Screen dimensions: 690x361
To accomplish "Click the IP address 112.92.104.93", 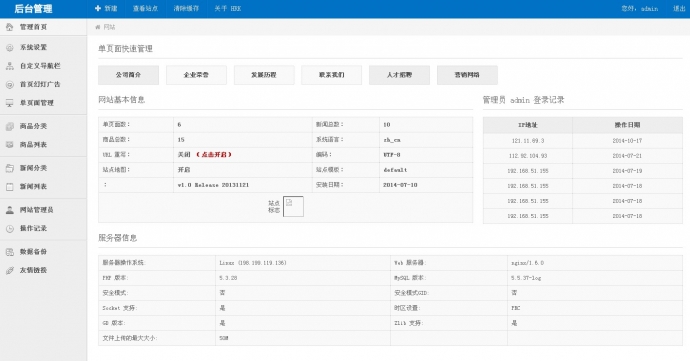I will (528, 156).
